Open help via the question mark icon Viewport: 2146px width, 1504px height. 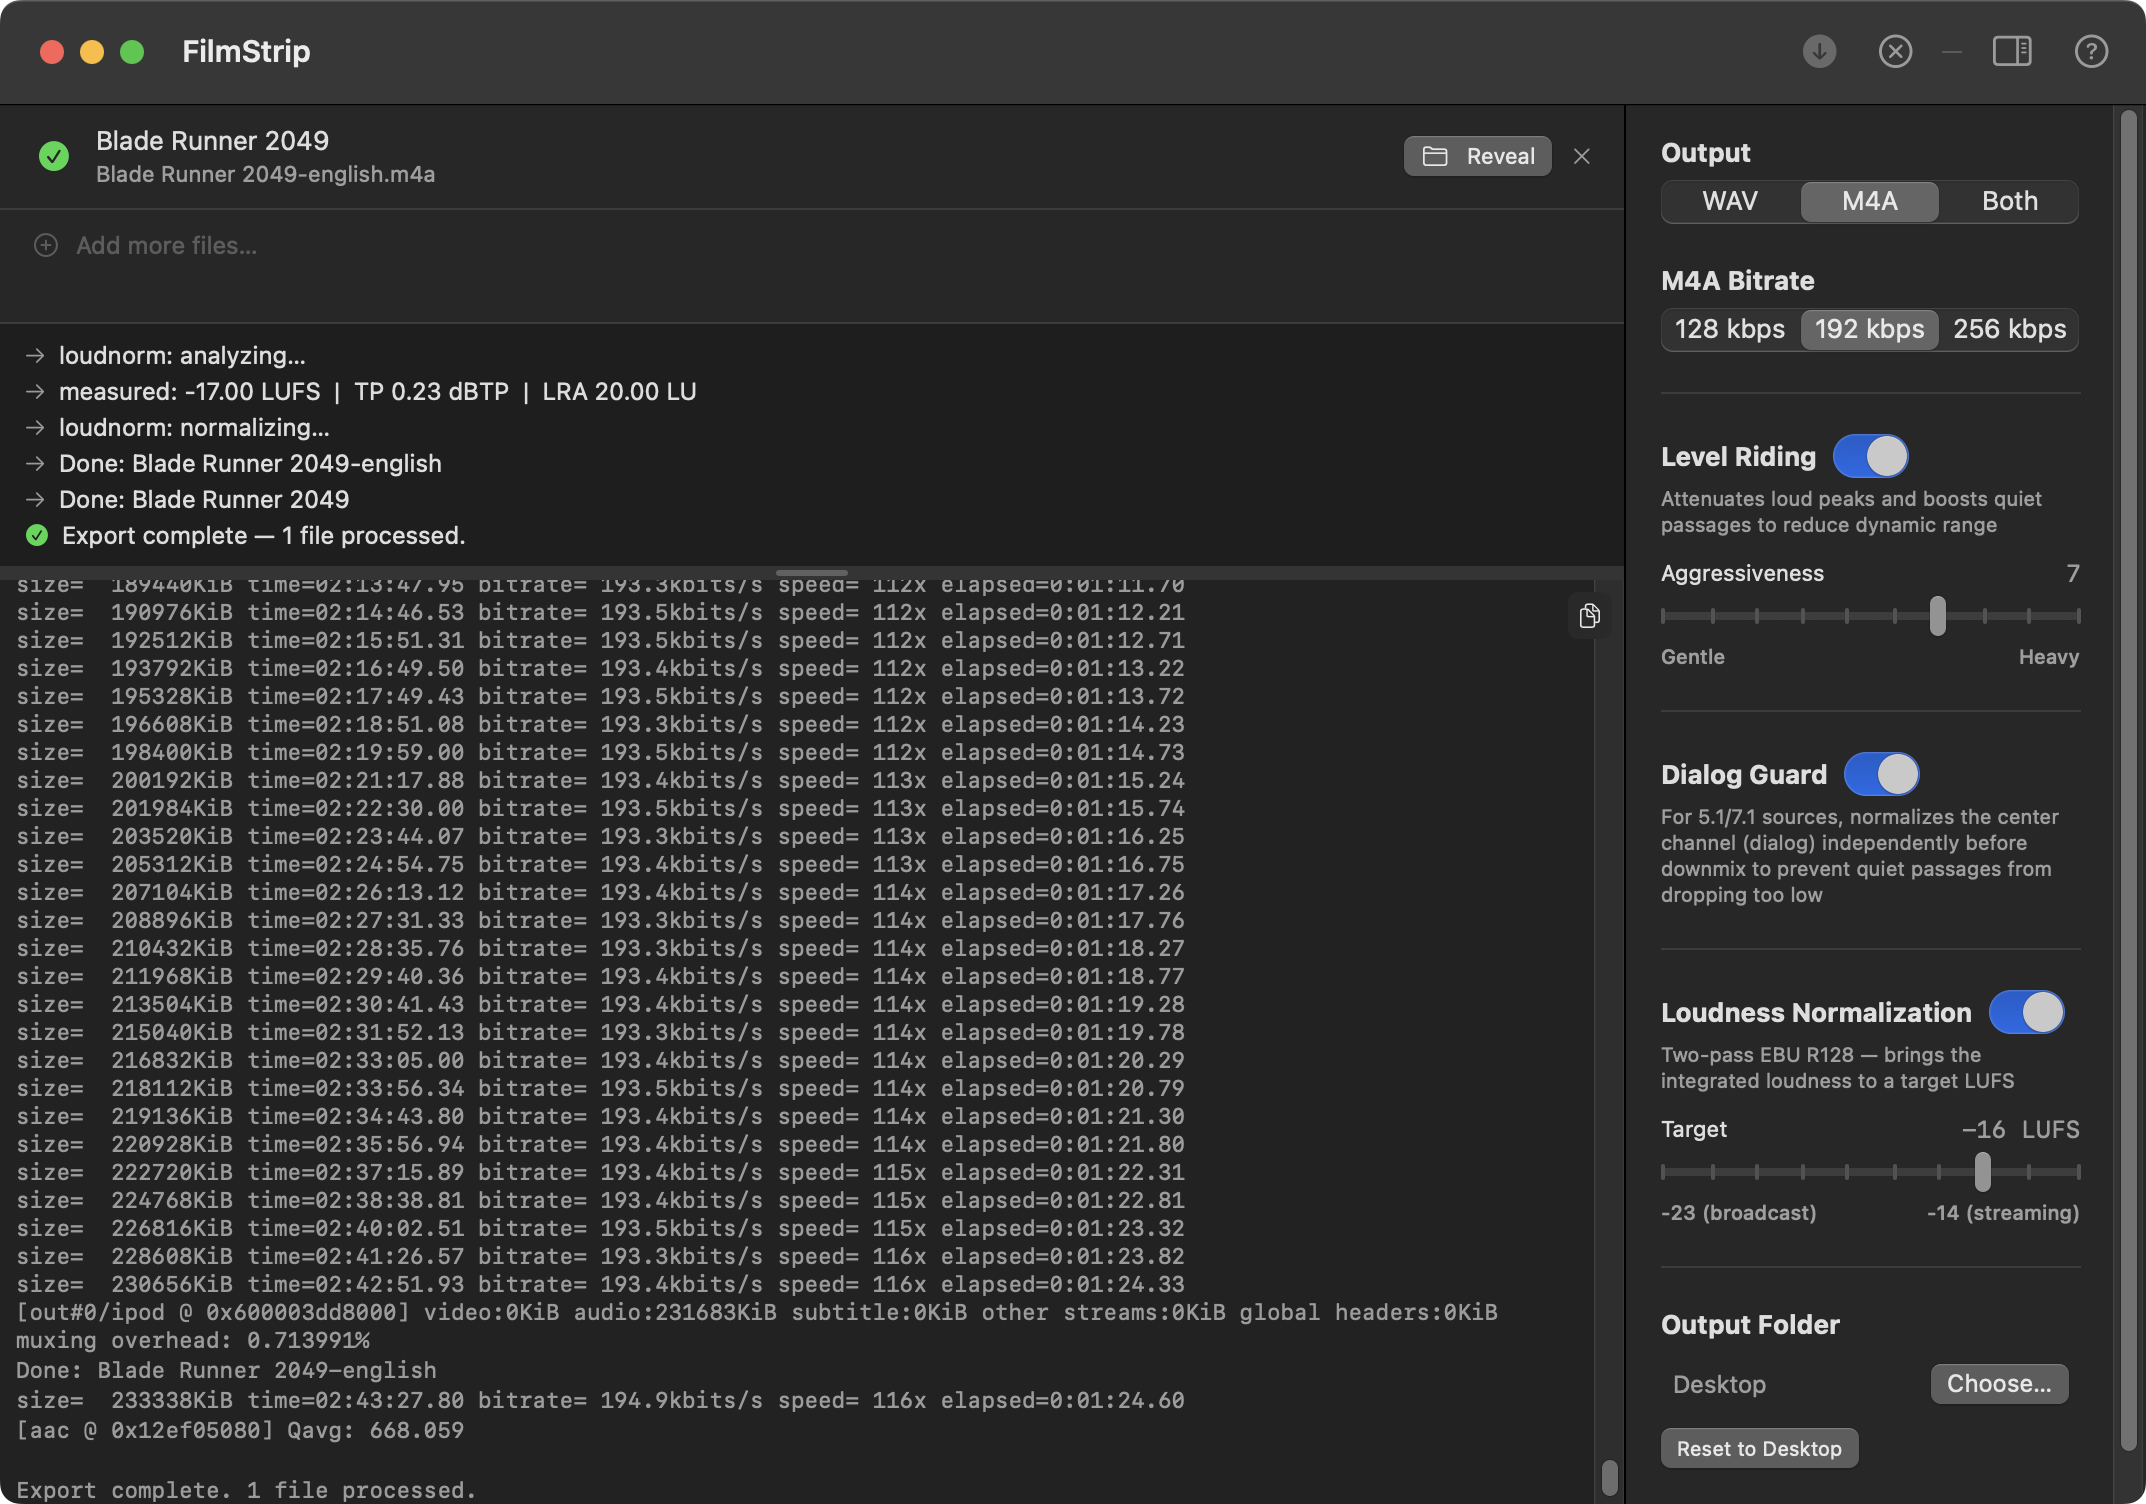pyautogui.click(x=2090, y=51)
